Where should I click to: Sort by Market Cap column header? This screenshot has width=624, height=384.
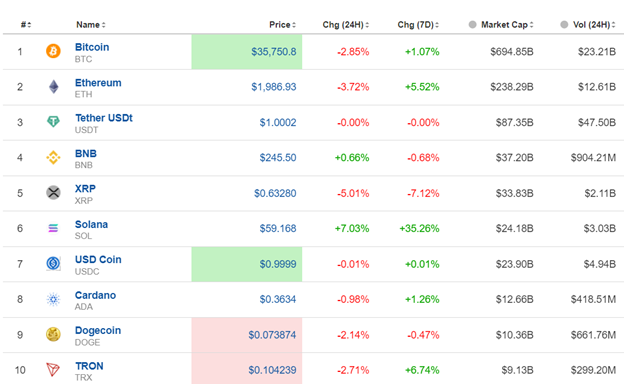[507, 25]
